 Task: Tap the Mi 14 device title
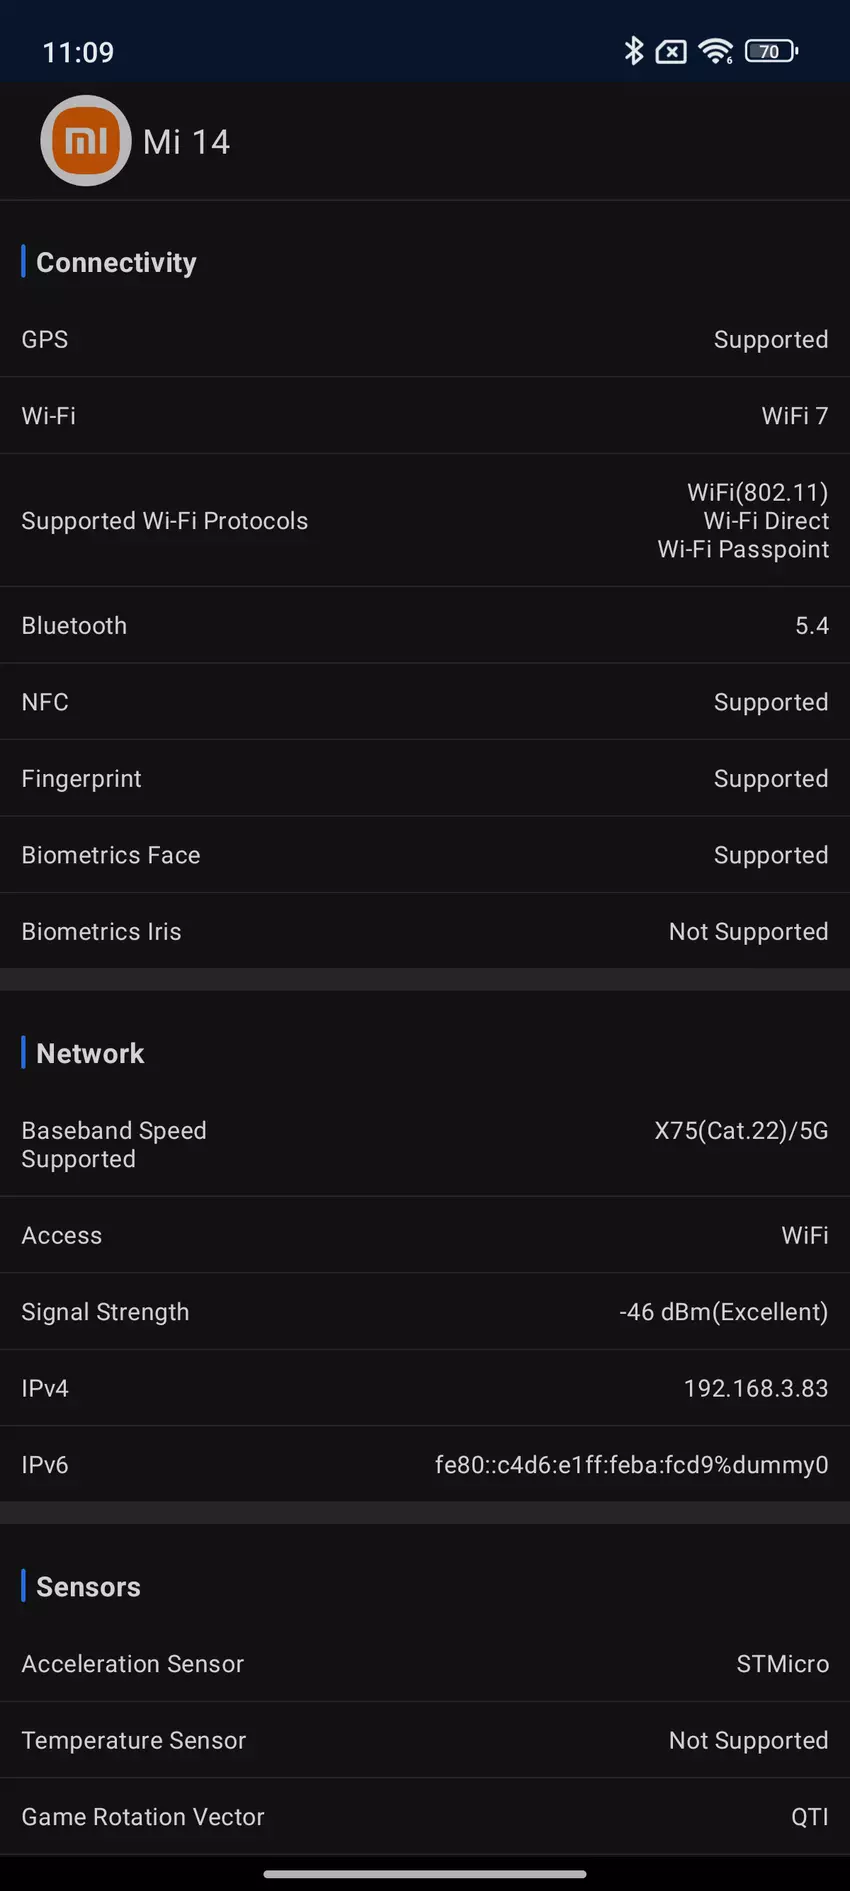(x=186, y=142)
